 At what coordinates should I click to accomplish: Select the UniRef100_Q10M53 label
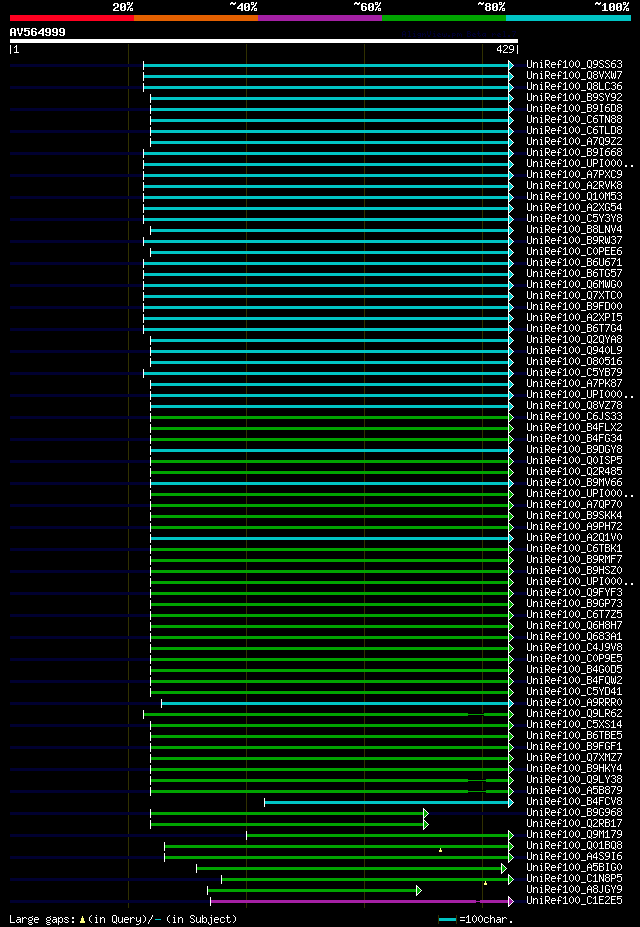[574, 196]
